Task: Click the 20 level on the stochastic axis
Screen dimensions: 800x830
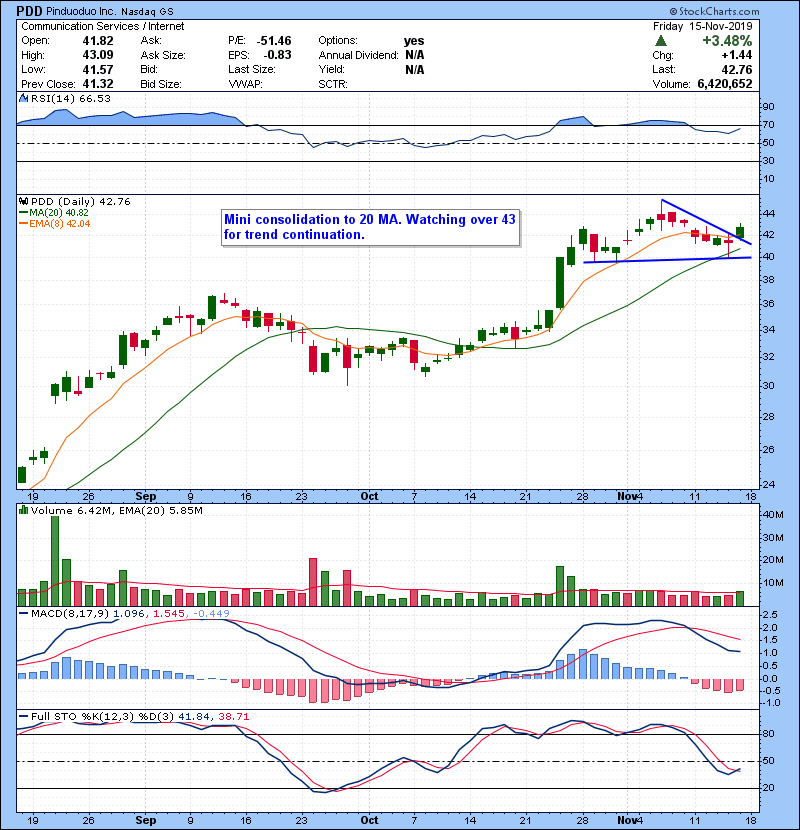Action: [768, 788]
